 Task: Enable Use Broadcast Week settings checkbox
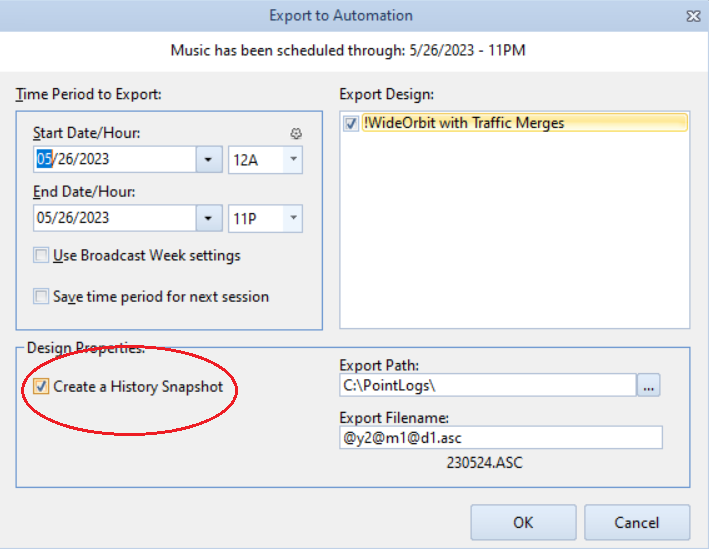(41, 255)
